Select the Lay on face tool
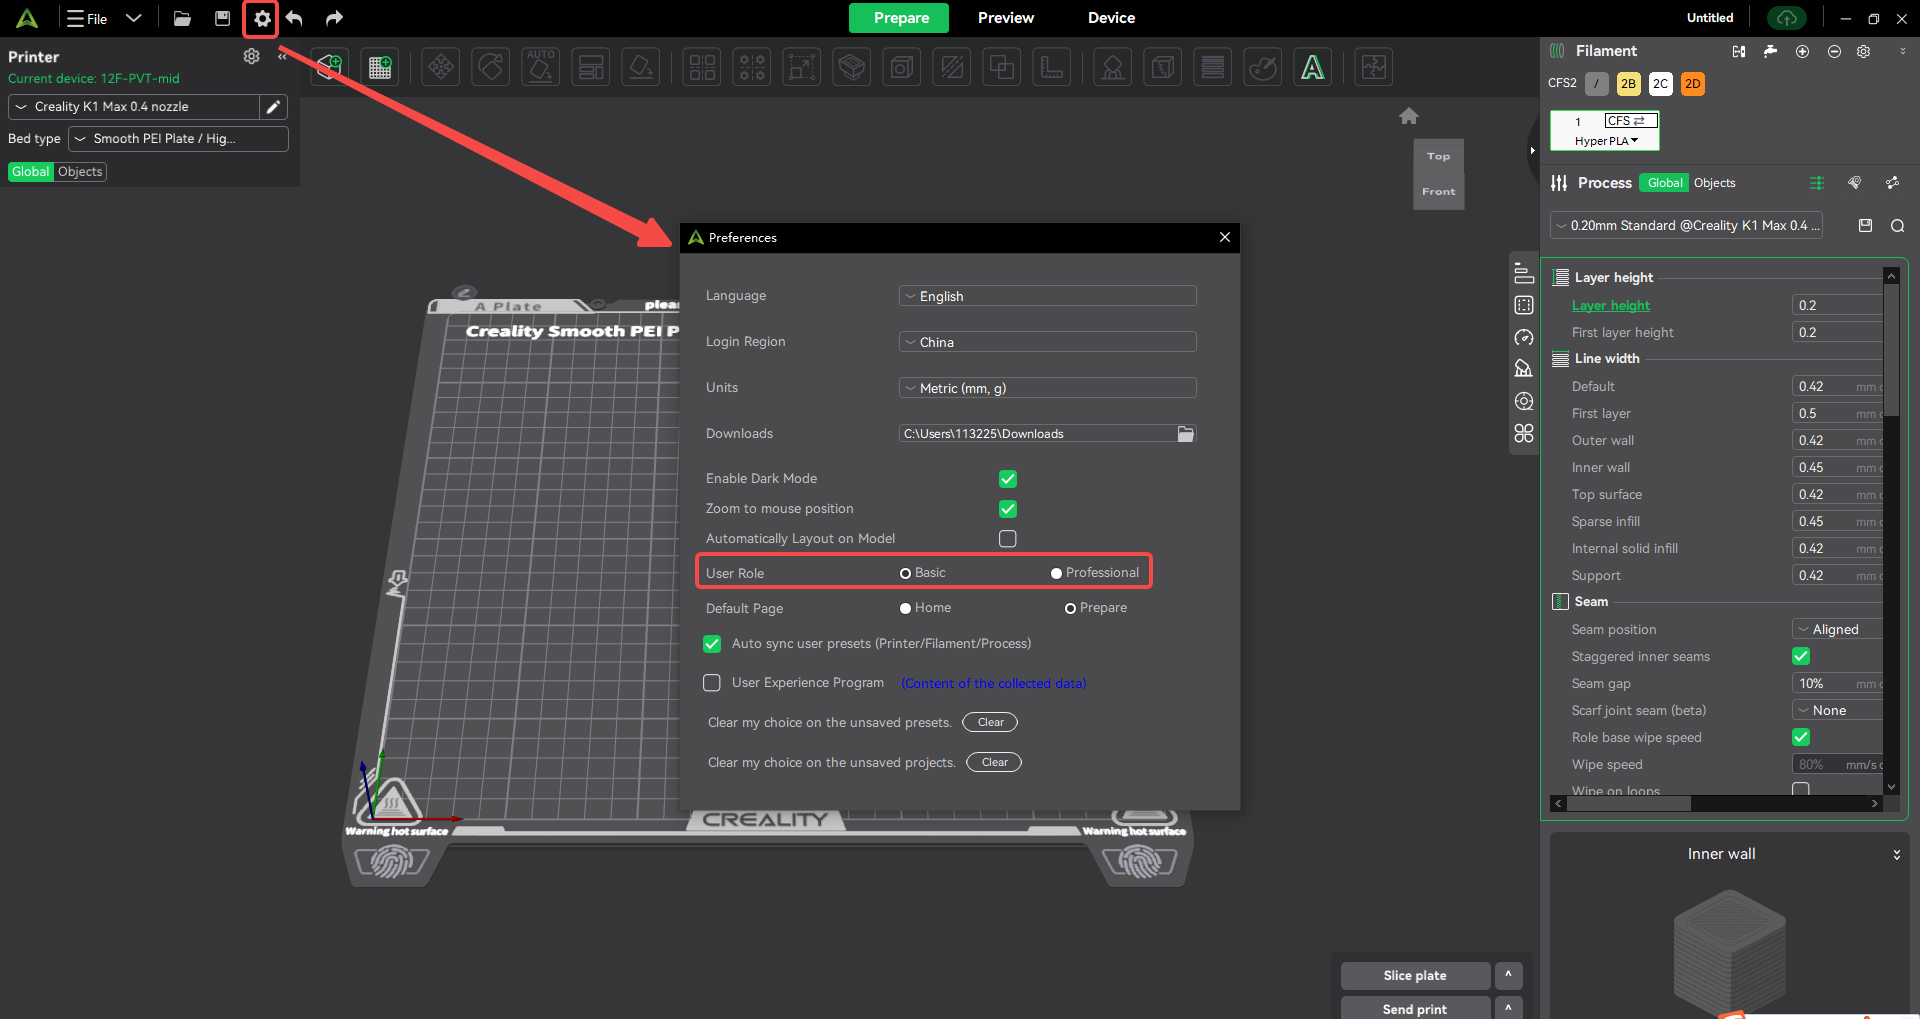Screen dimensions: 1920x1019 pyautogui.click(x=641, y=67)
